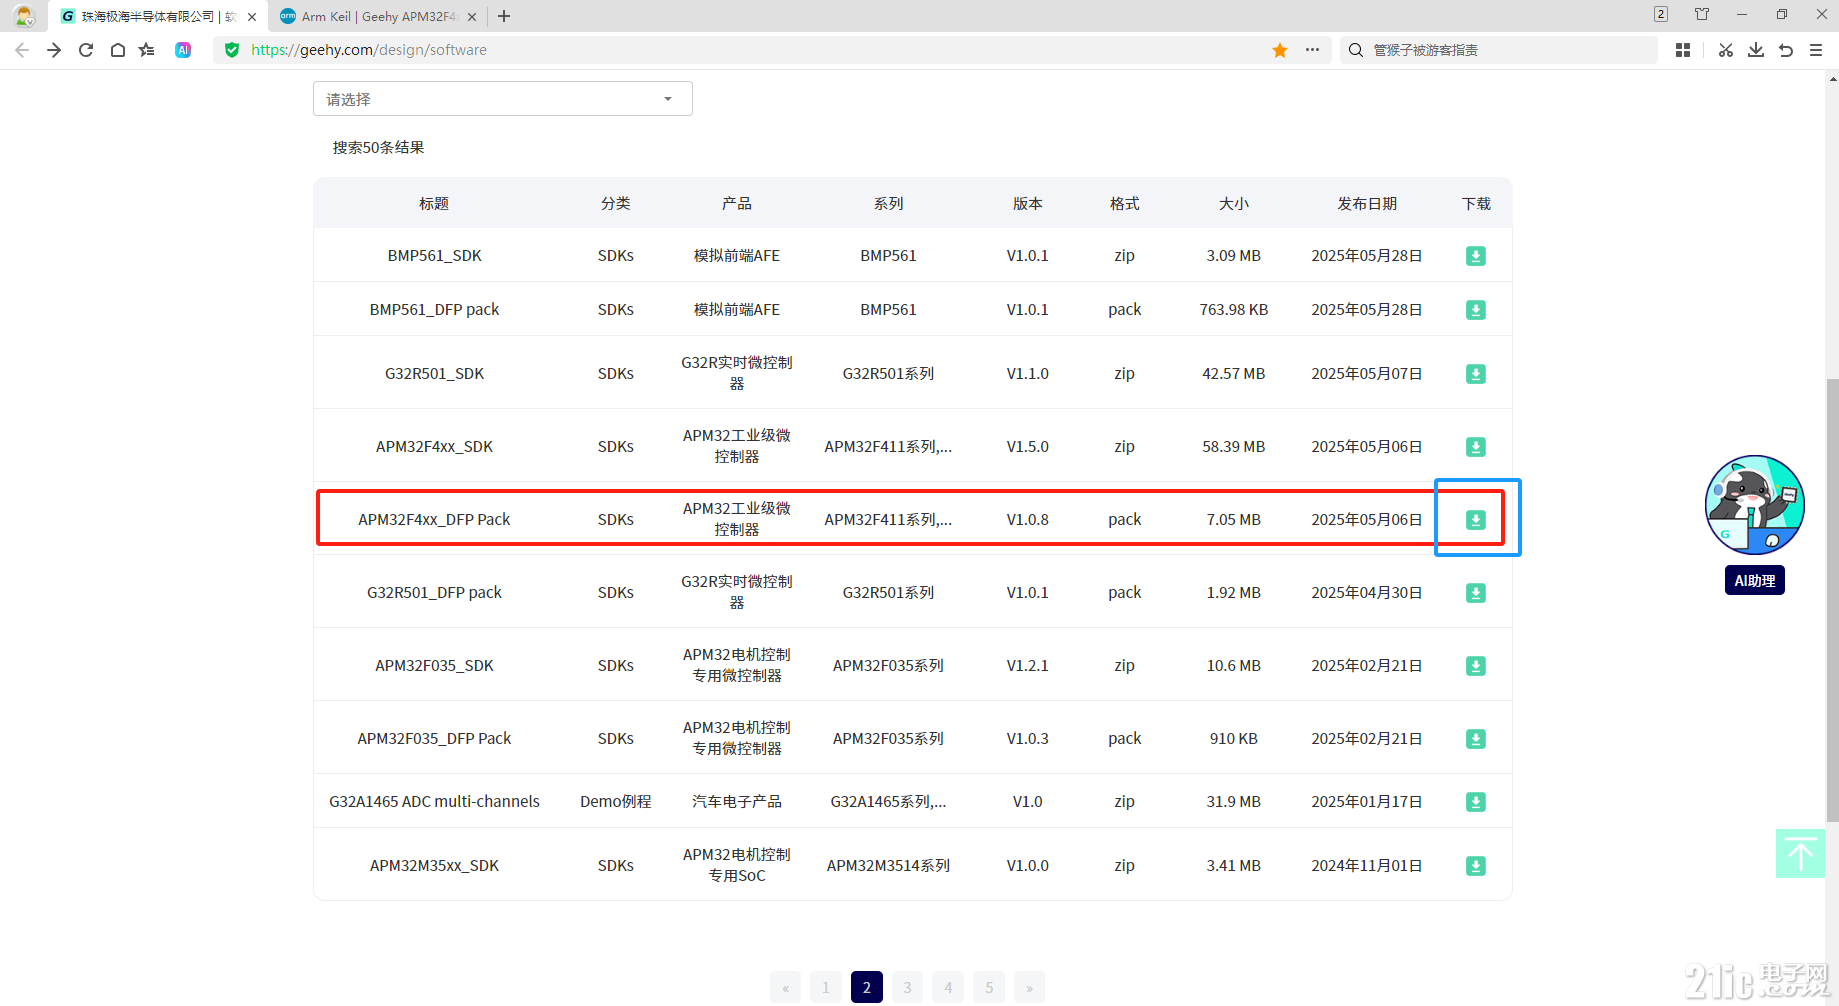The width and height of the screenshot is (1839, 1006).
Task: Click the G32A1465 ADC multi-channels title
Action: [434, 801]
